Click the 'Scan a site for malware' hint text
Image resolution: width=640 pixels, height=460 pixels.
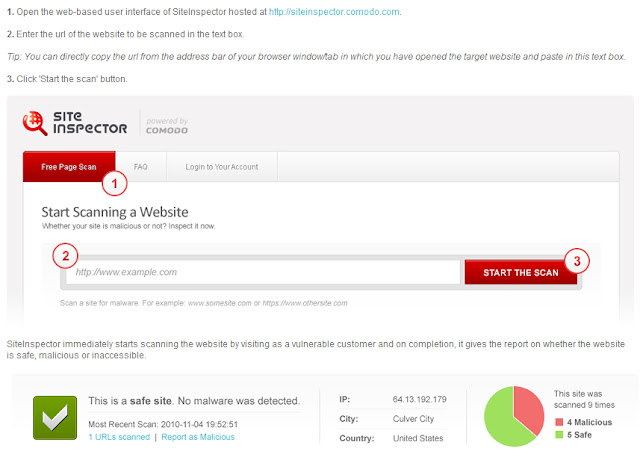click(204, 303)
